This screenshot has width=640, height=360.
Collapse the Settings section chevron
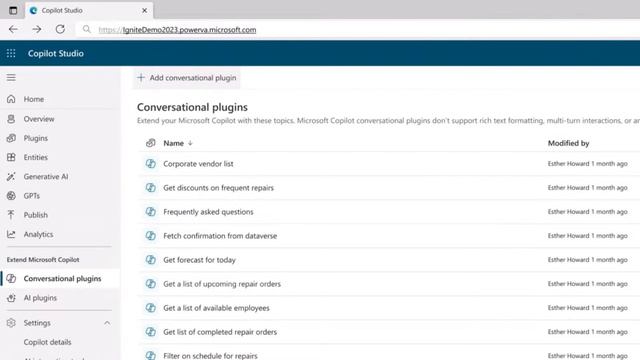[x=107, y=323]
